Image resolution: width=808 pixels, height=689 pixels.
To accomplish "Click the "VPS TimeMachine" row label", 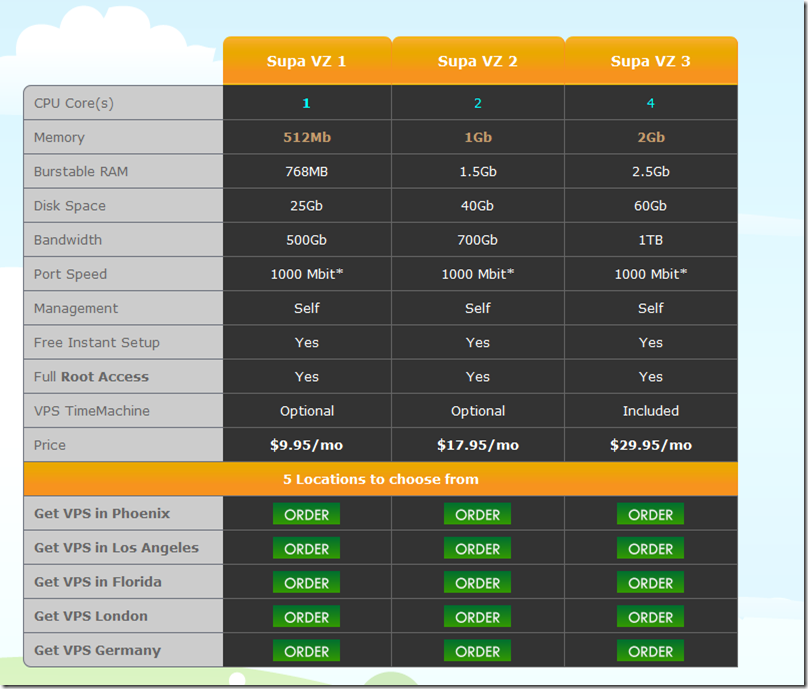I will point(92,411).
